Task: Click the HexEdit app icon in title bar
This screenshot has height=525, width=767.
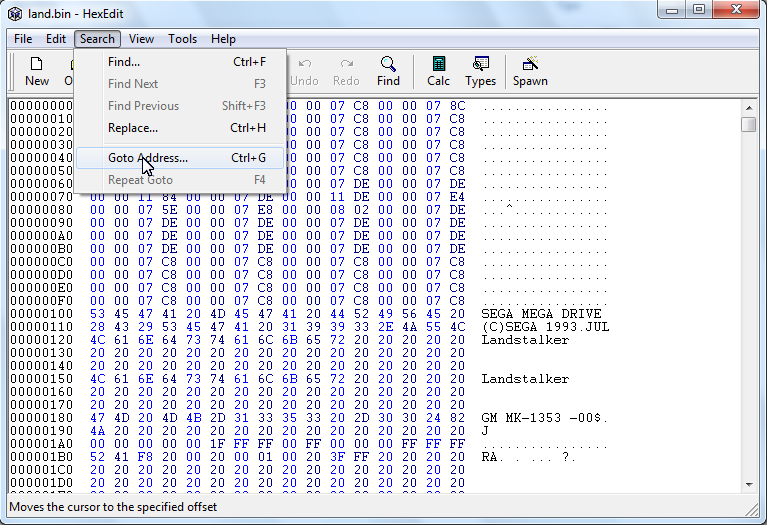Action: [x=15, y=11]
